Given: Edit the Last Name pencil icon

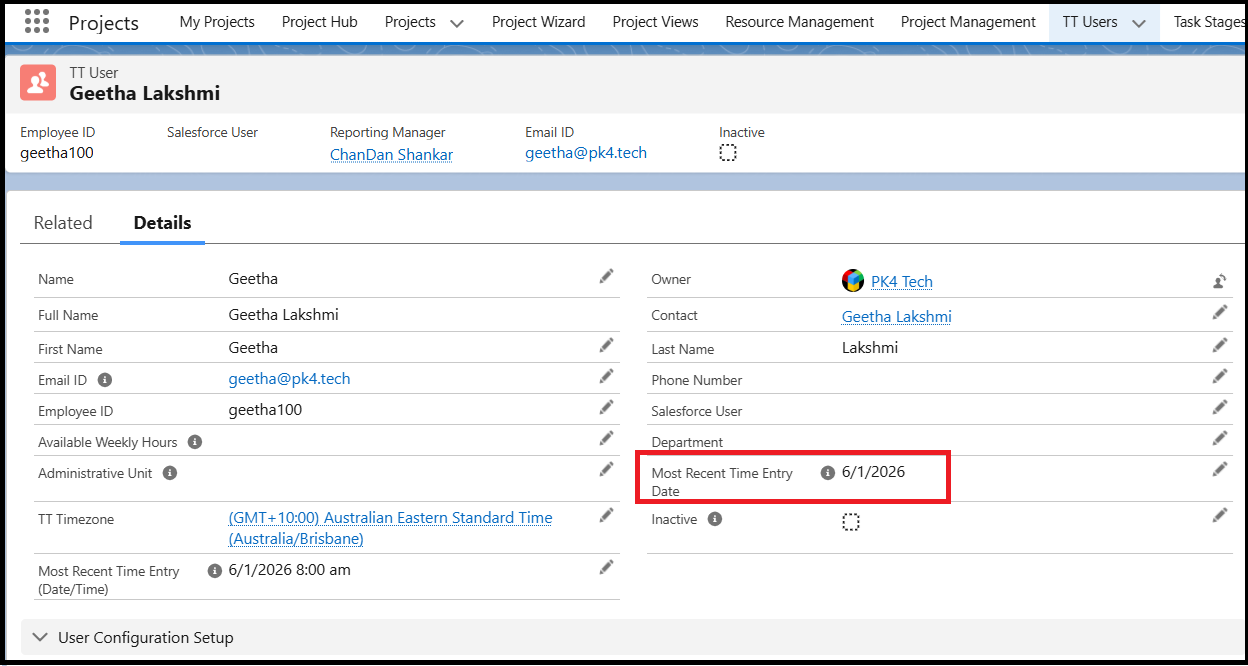Looking at the screenshot, I should coord(1220,345).
